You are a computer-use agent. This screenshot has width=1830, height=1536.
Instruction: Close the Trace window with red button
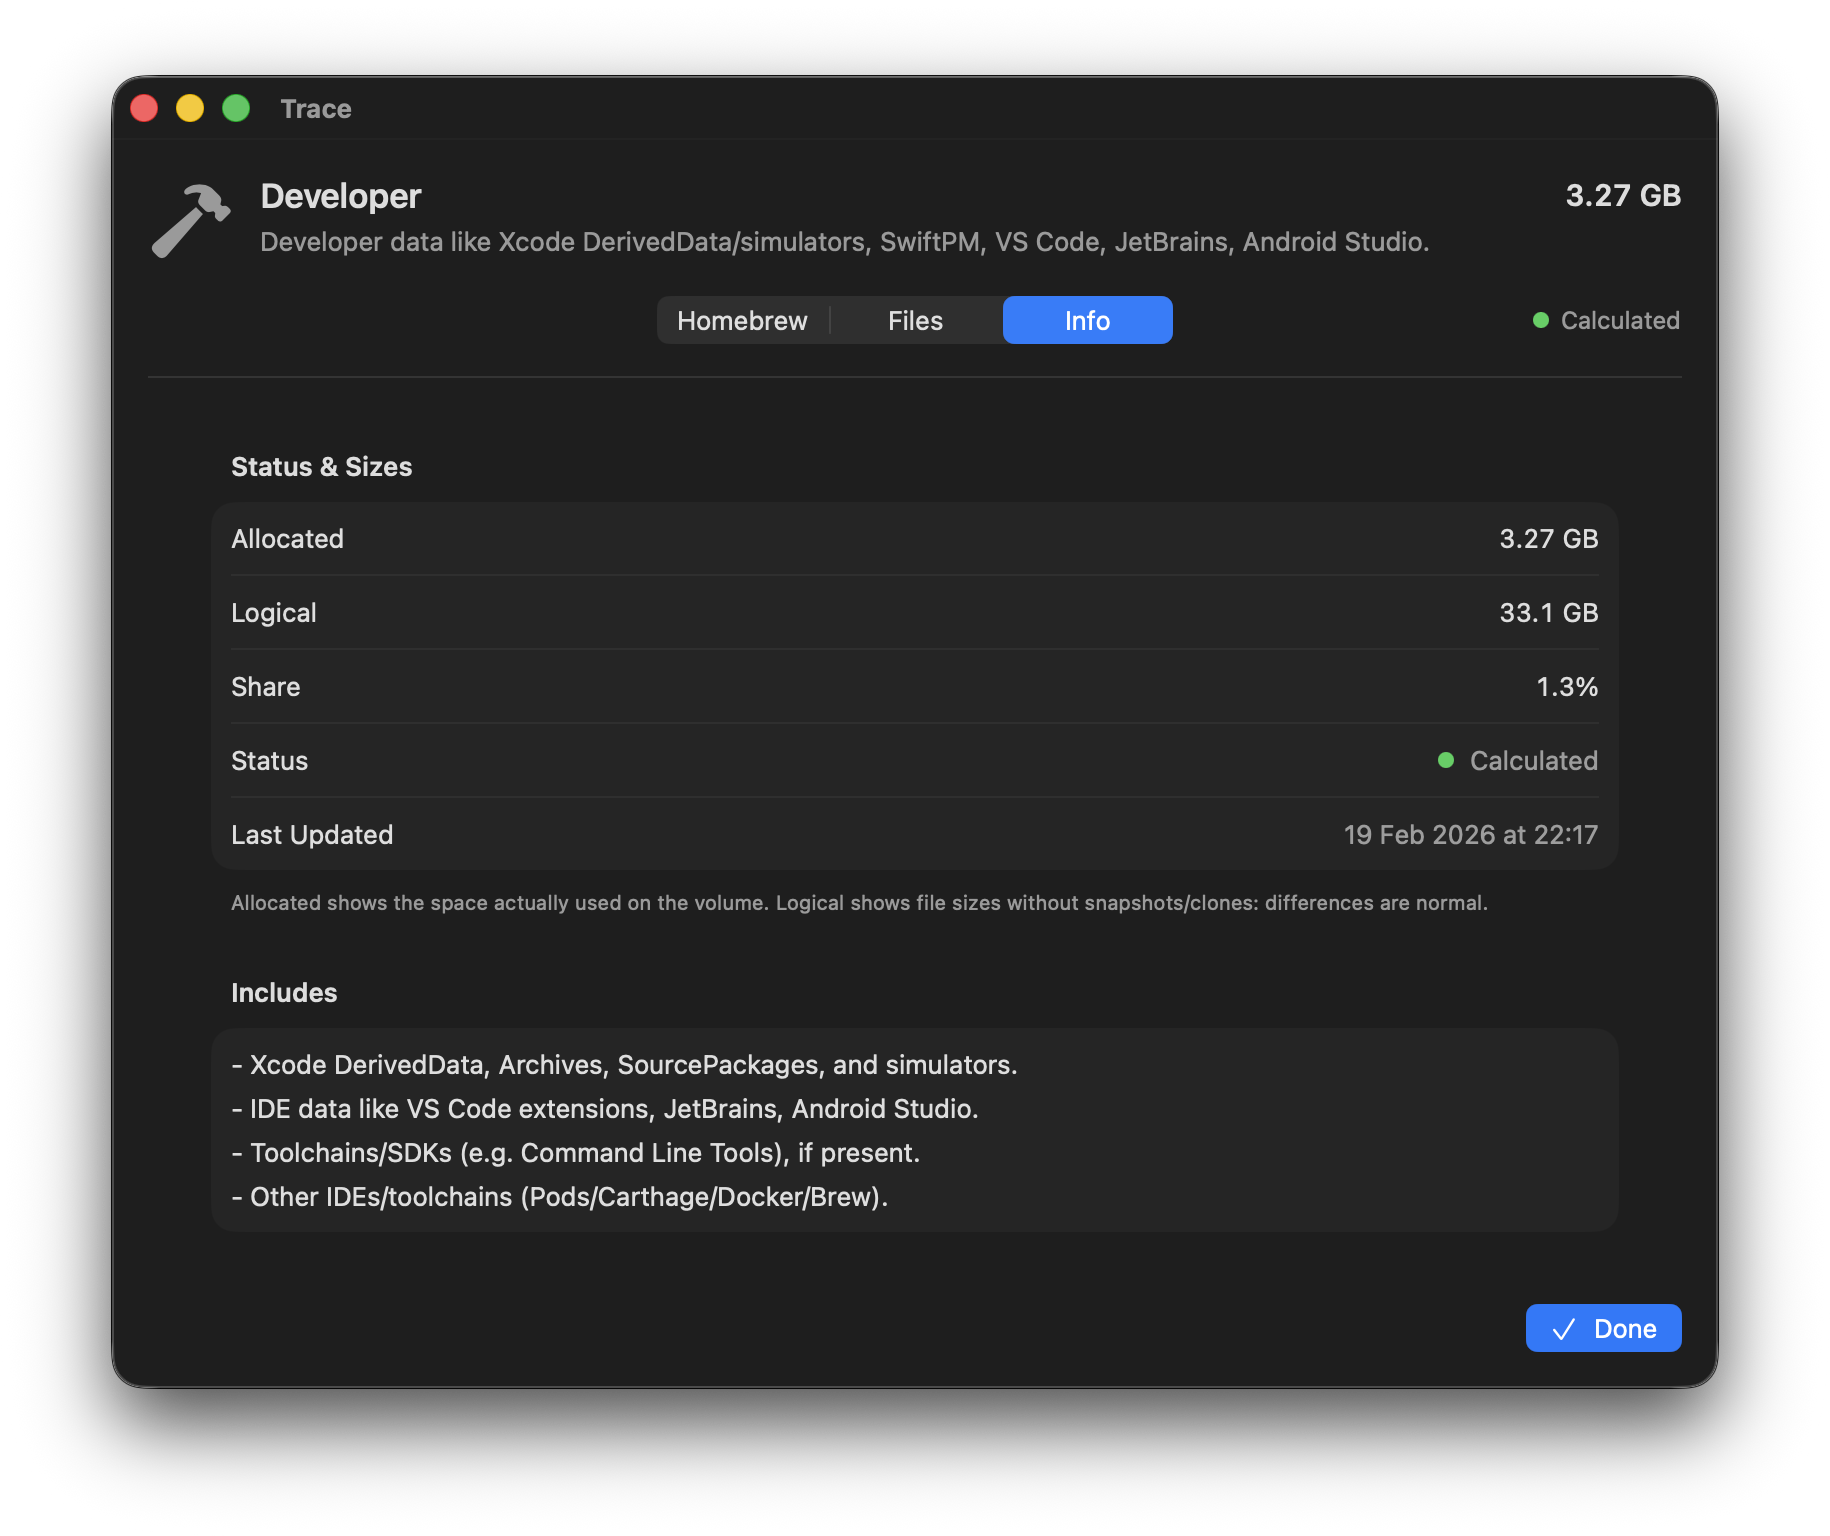[144, 108]
